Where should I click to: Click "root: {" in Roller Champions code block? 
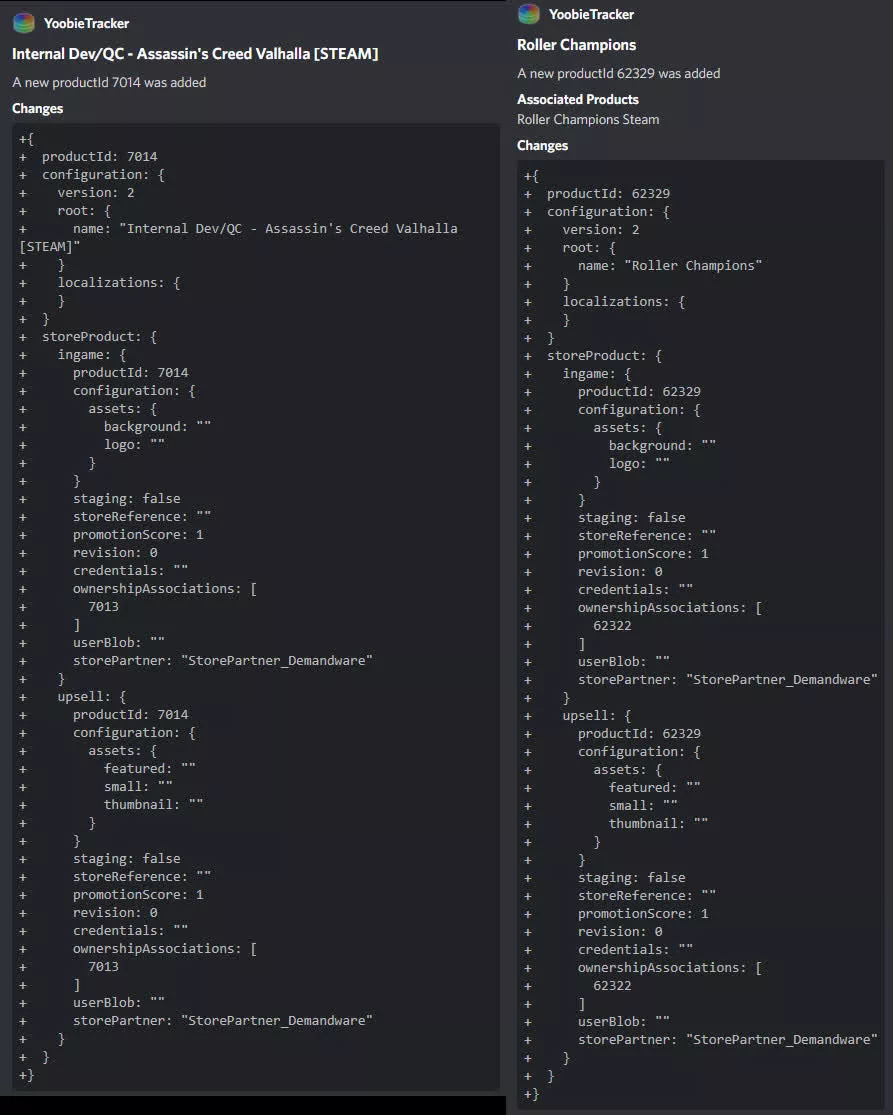[x=589, y=248]
